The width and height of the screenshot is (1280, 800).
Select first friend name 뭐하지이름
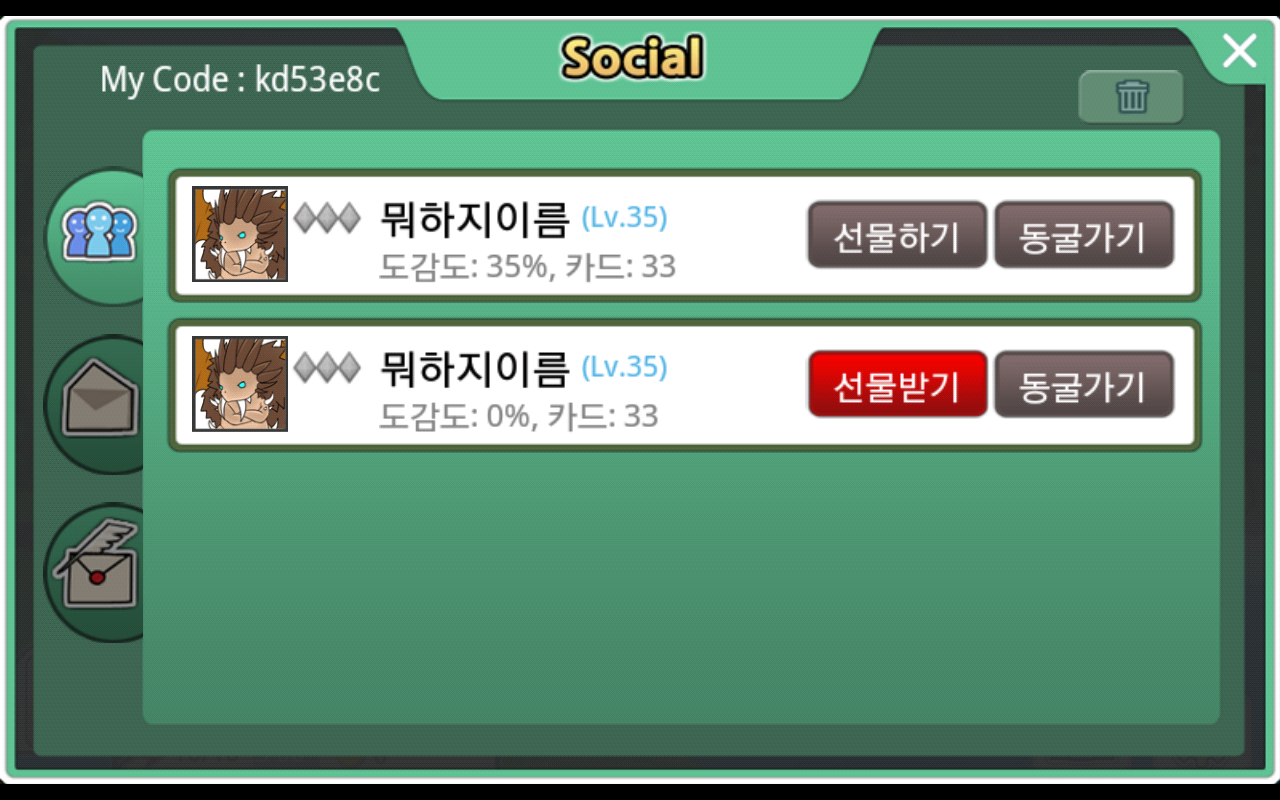point(474,219)
